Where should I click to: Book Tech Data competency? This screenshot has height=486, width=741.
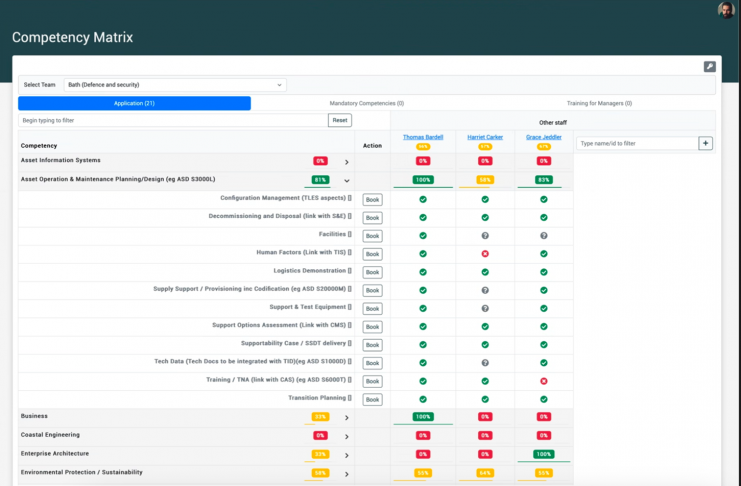(372, 363)
